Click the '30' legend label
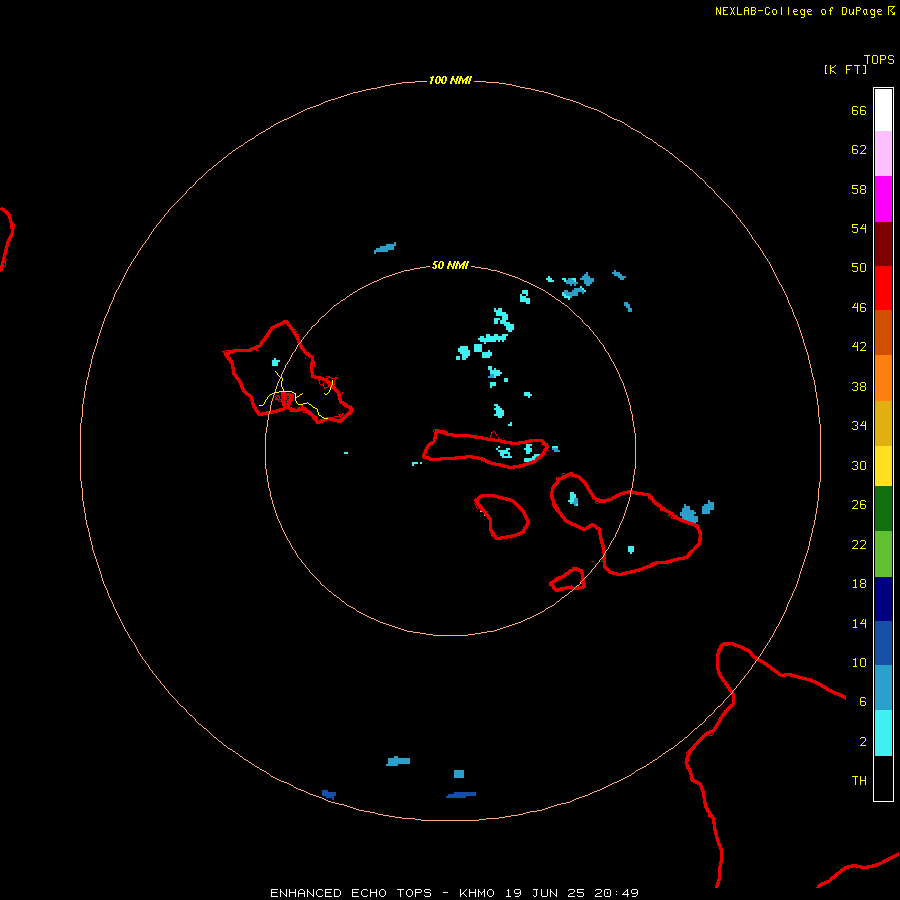This screenshot has width=900, height=900. click(859, 465)
